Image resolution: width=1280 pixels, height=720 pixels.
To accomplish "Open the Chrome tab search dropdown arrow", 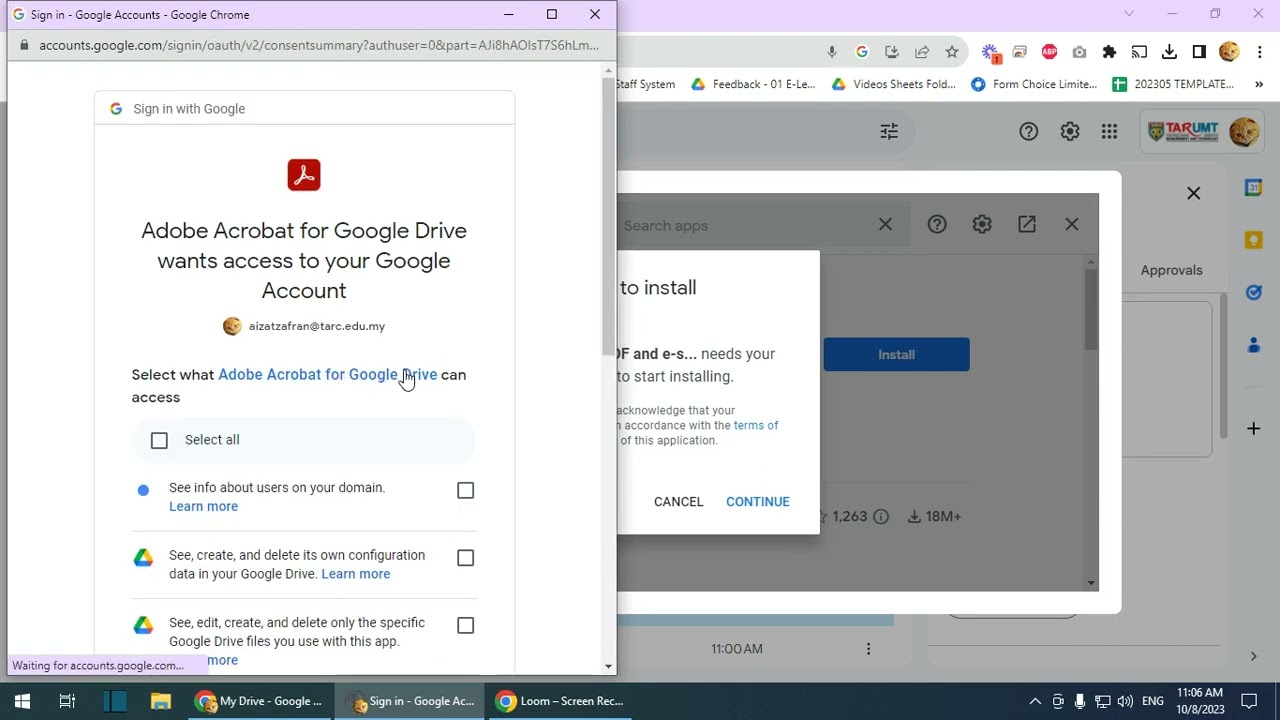I will [1129, 14].
